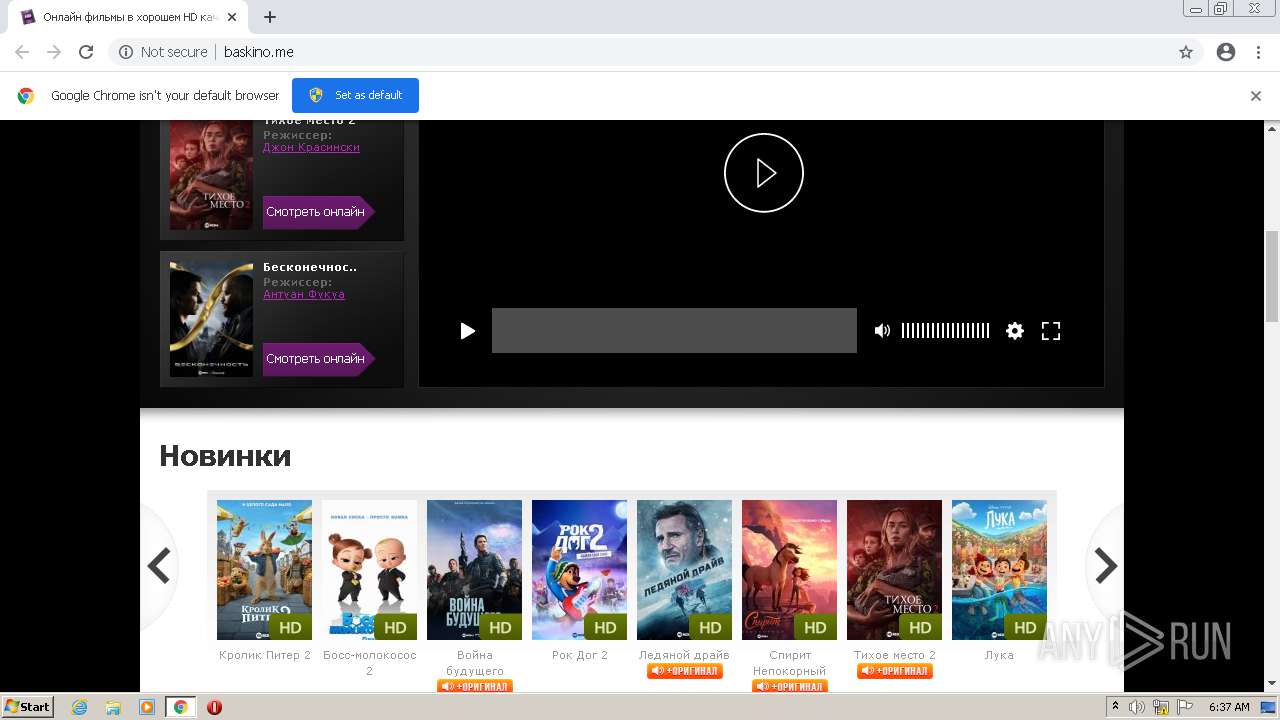Click the +ОРИГИНАЛ badge under Война будущего
Image resolution: width=1280 pixels, height=720 pixels.
pos(475,686)
